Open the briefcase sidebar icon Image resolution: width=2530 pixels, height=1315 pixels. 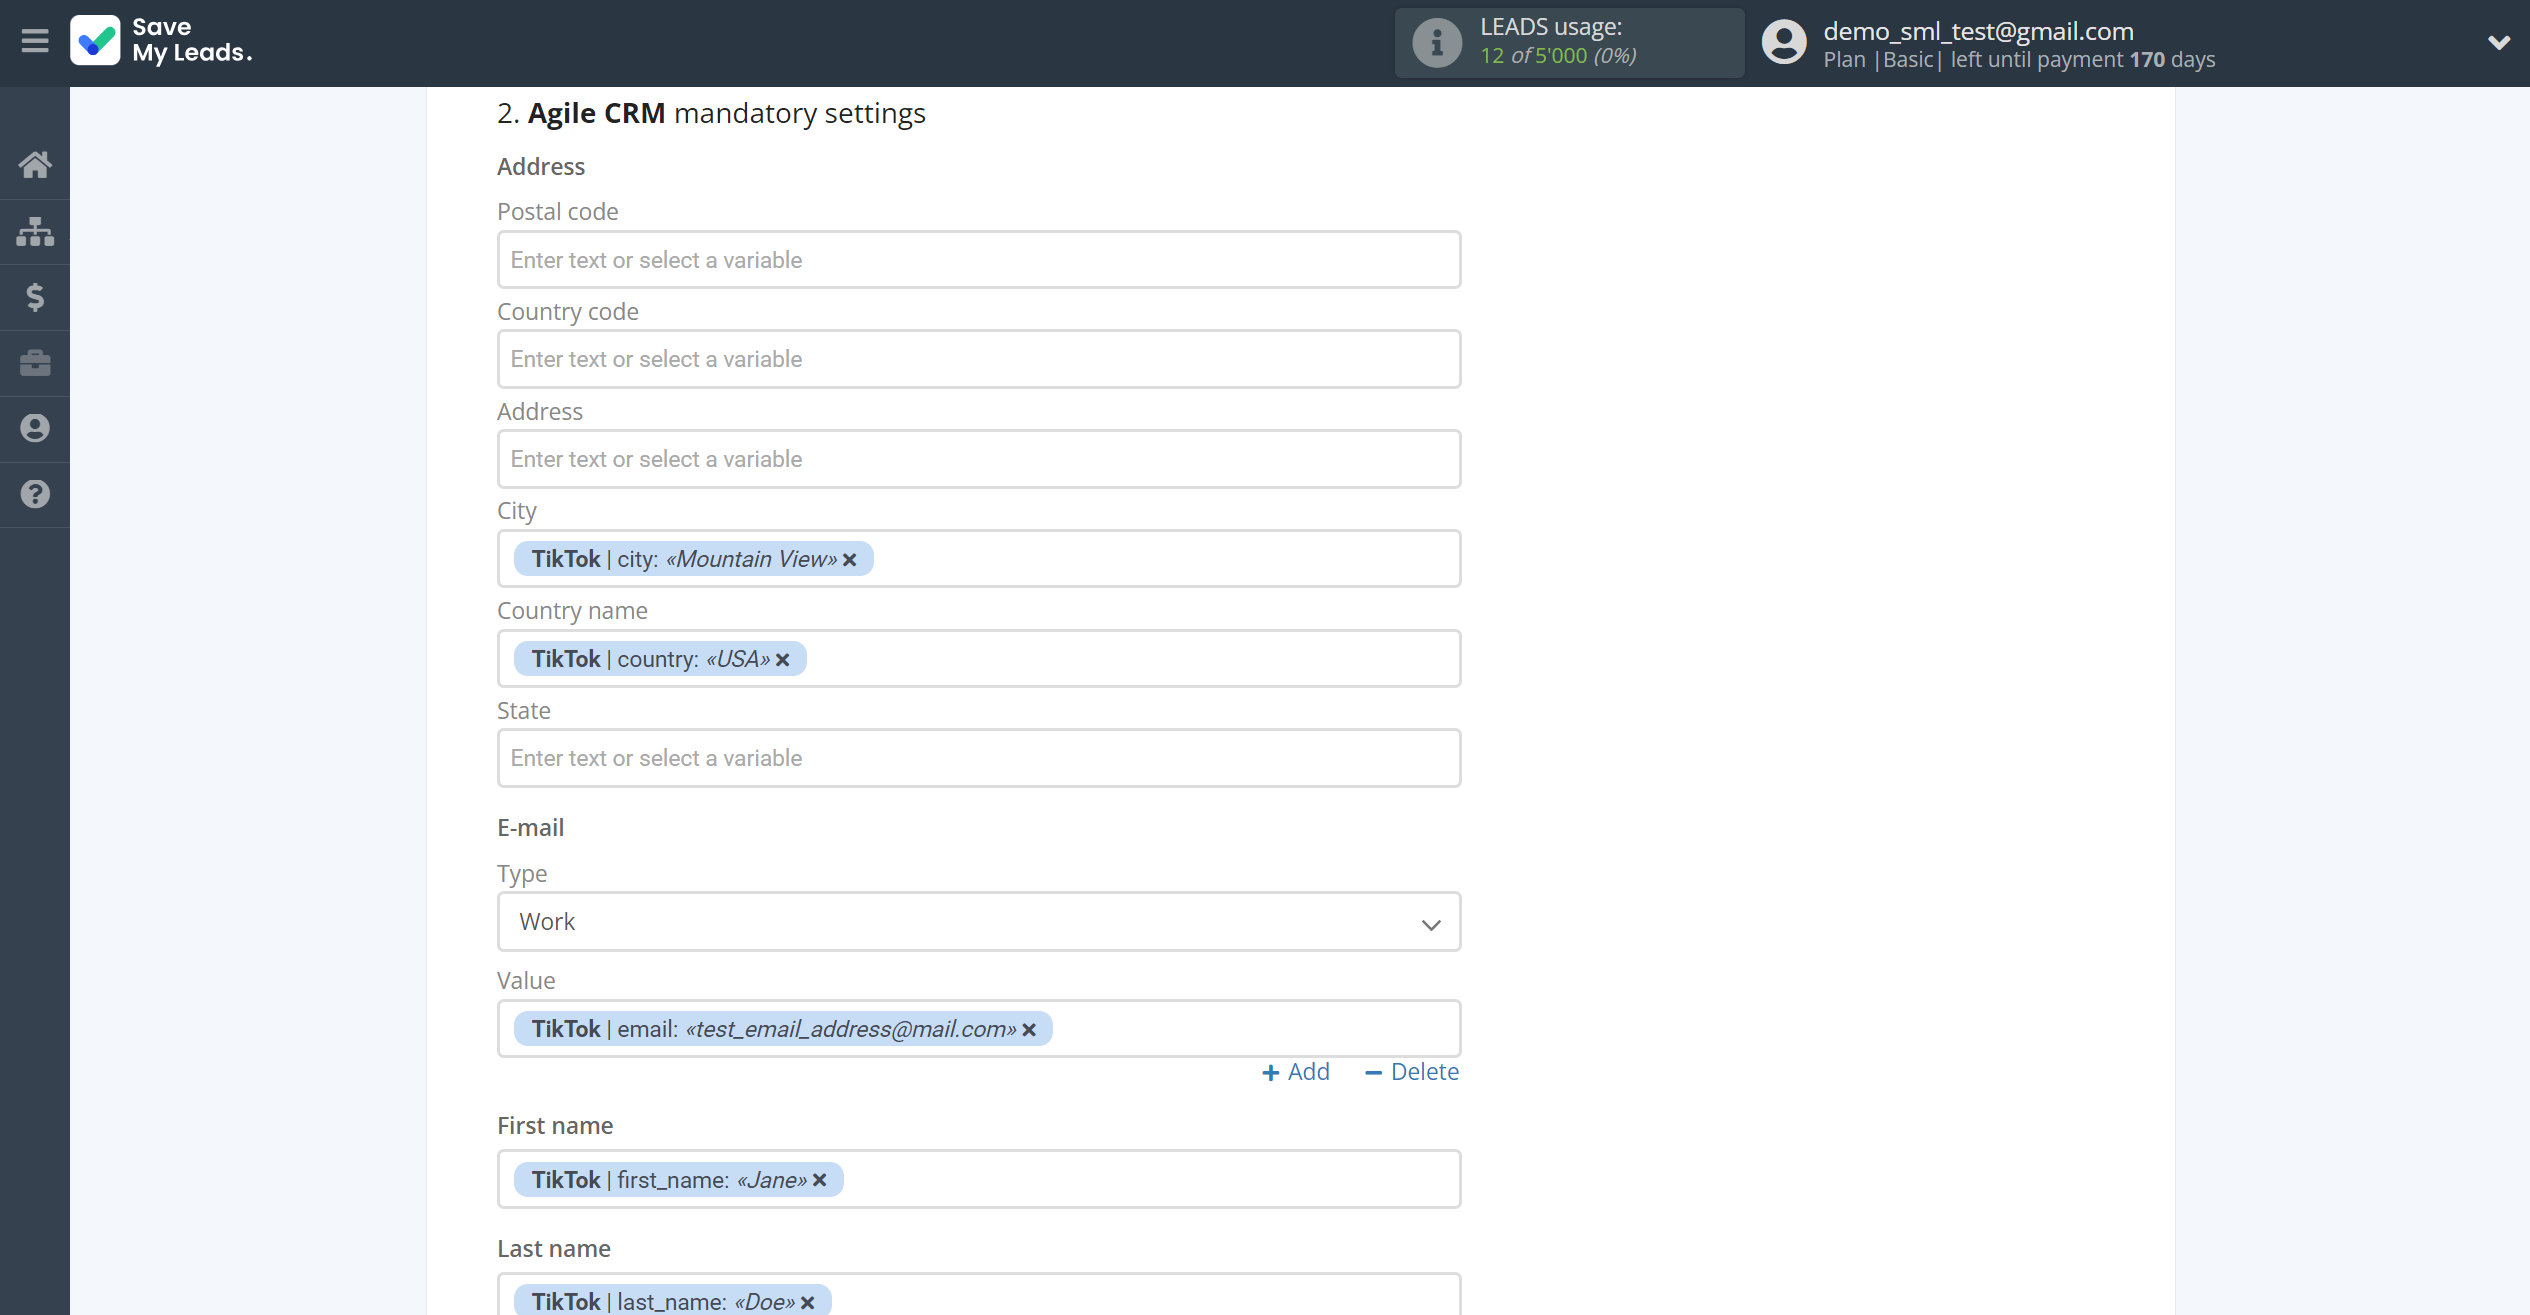click(x=35, y=363)
